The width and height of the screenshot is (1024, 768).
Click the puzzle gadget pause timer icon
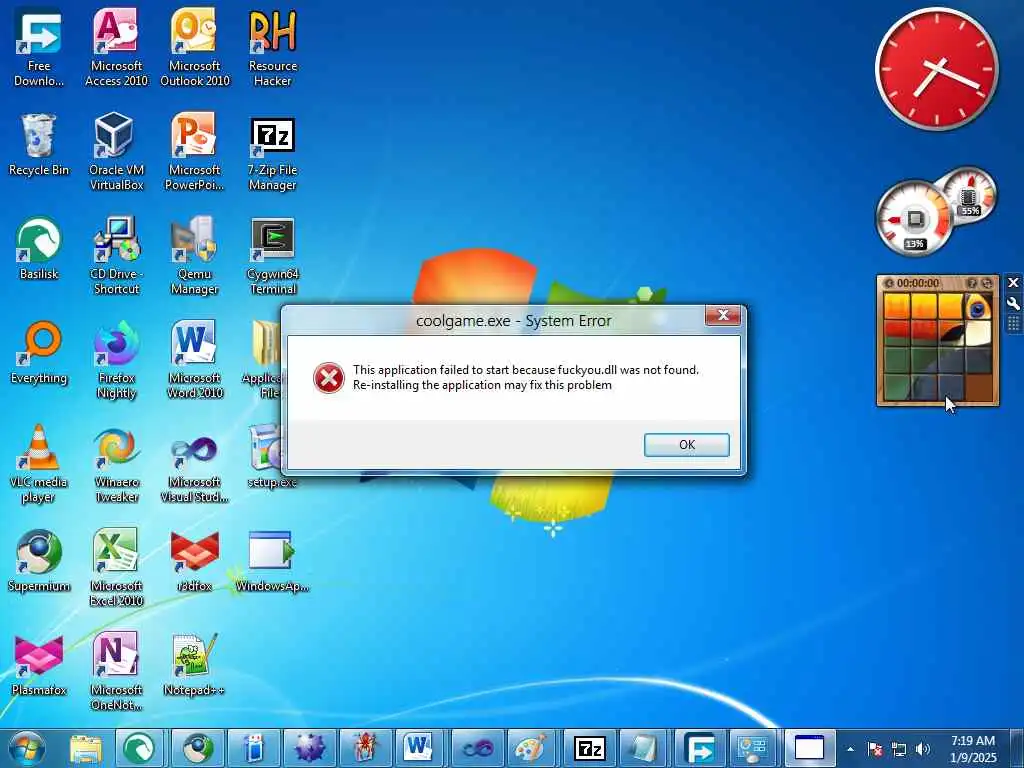(x=888, y=283)
